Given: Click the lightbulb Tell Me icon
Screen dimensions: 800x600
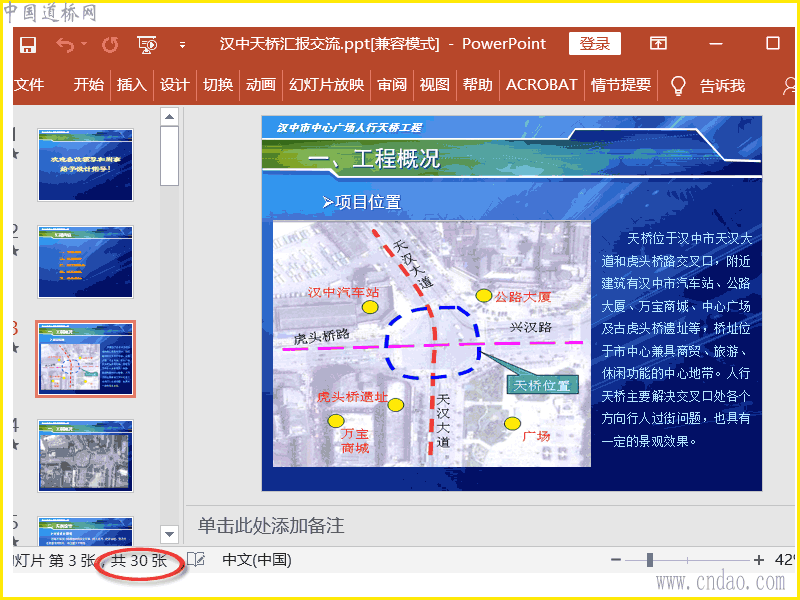Looking at the screenshot, I should (678, 86).
